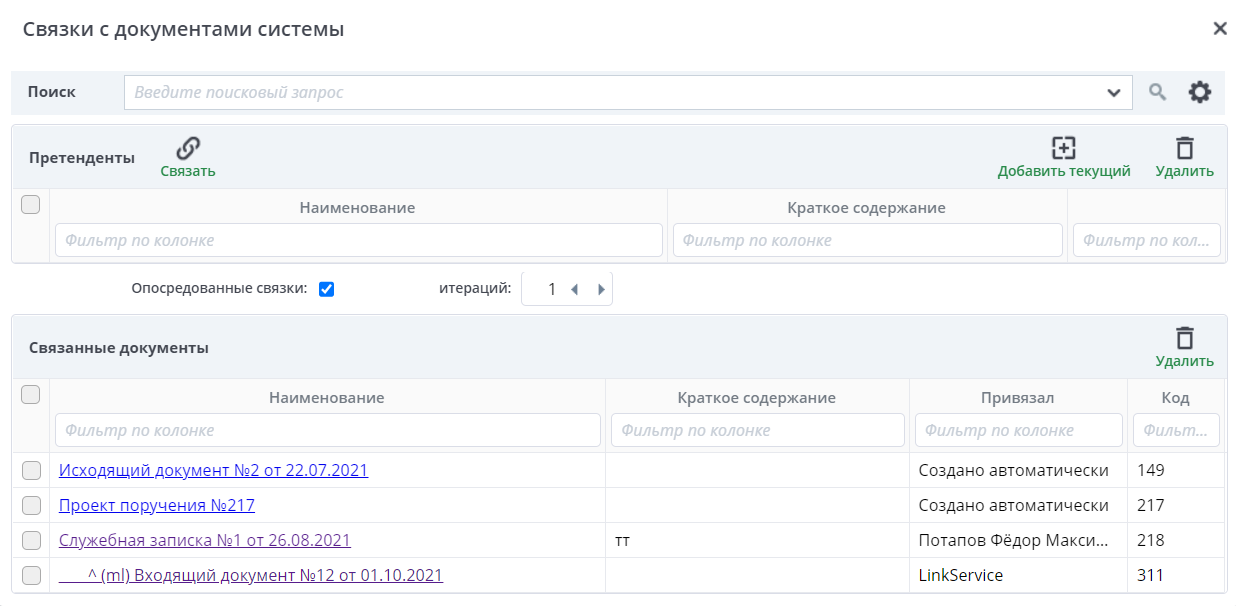
Task: Open 'Входящий документ №12 от 01.10.2021' link
Action: click(x=265, y=575)
